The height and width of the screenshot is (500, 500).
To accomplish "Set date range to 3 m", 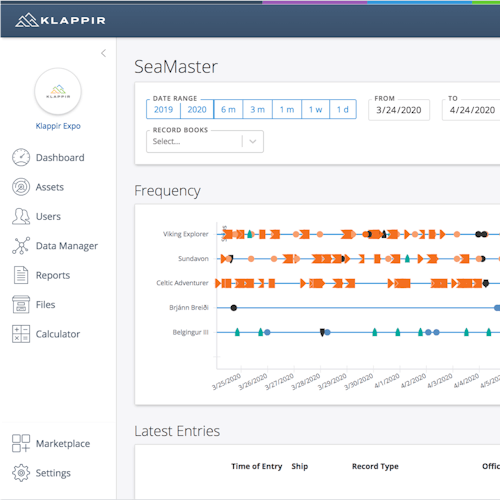I will (x=258, y=109).
